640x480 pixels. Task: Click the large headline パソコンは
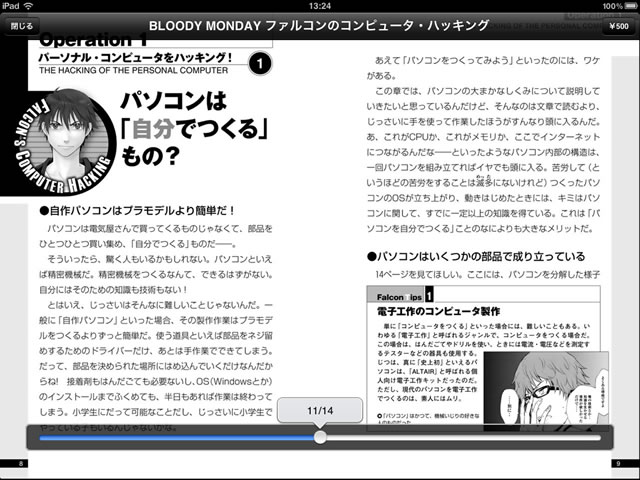click(x=173, y=101)
